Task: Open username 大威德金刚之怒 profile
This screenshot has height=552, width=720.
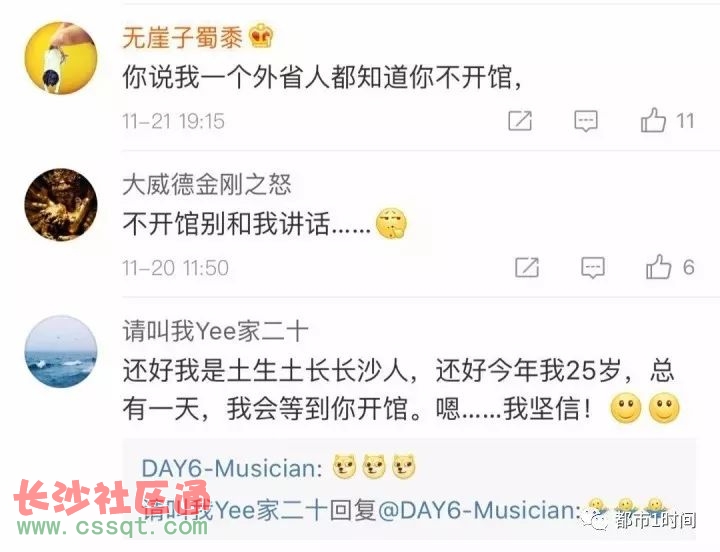Action: click(x=207, y=185)
